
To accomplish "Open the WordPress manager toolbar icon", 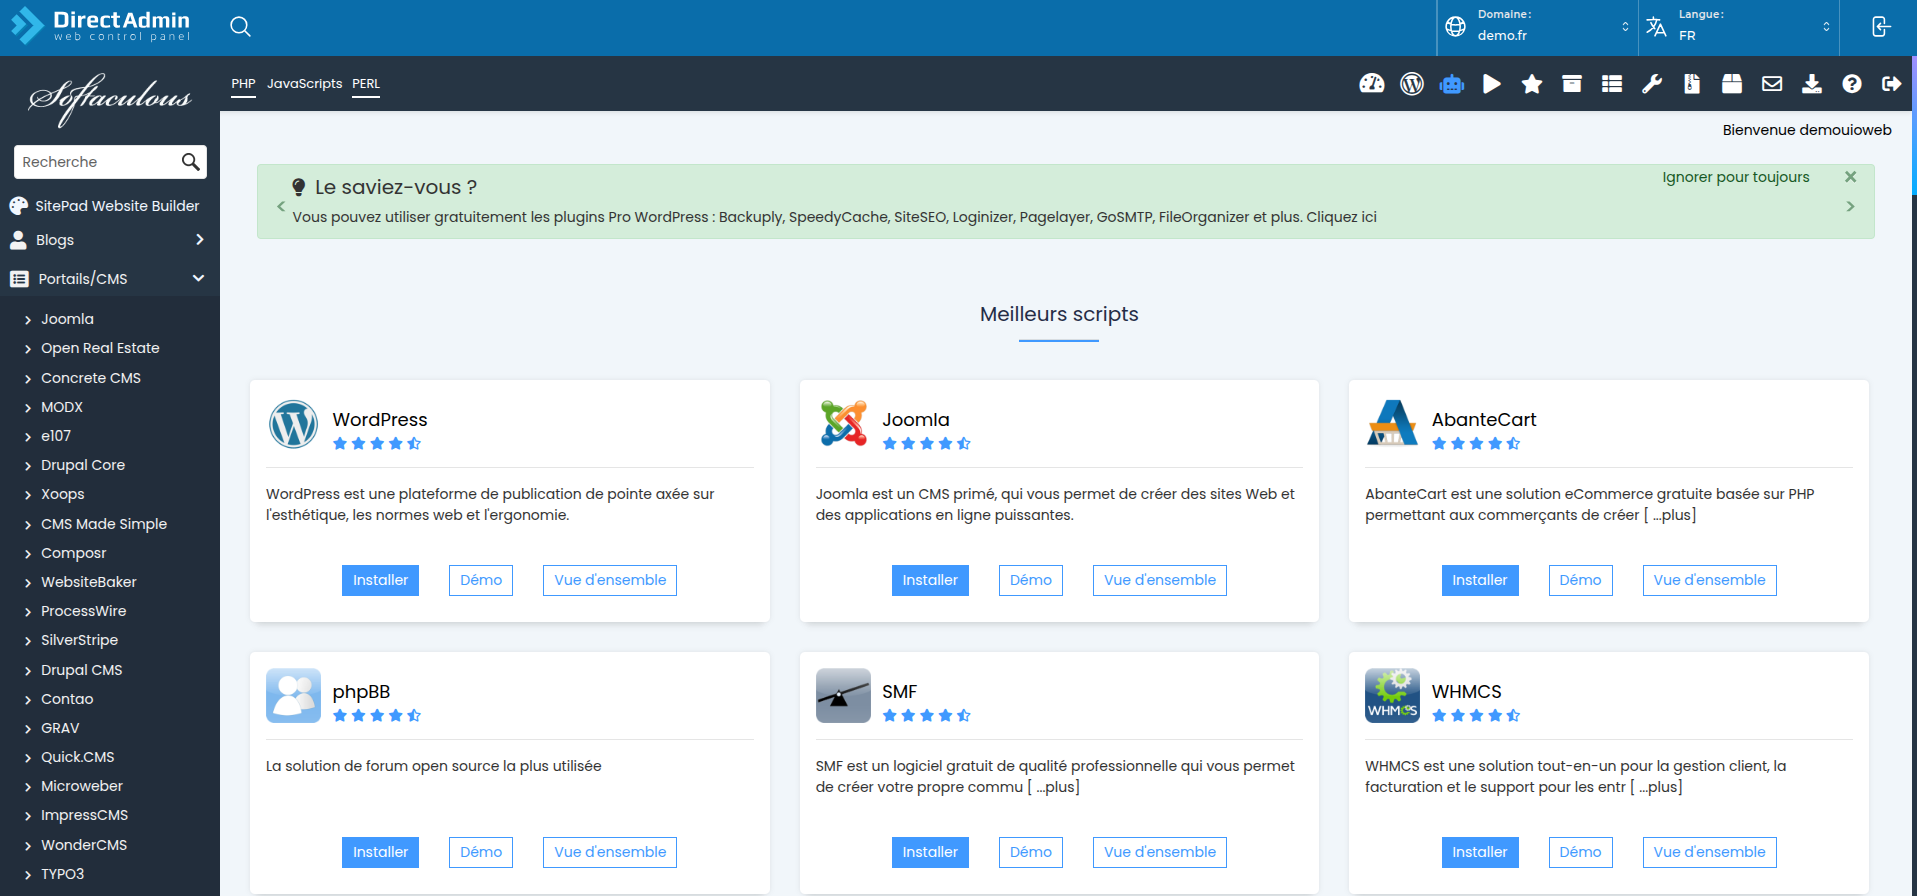I will (1412, 84).
